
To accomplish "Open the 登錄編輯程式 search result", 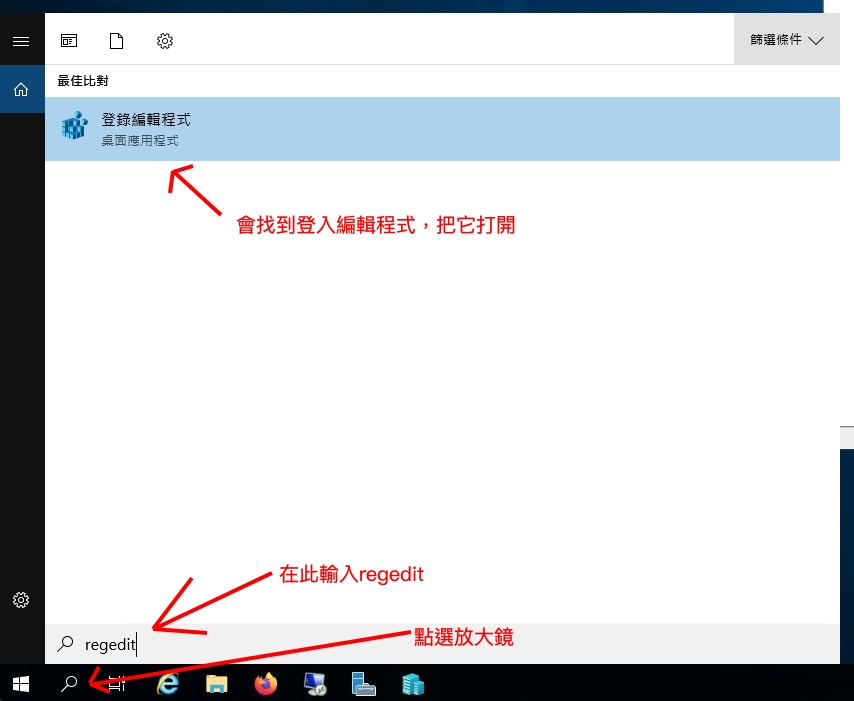I will click(440, 129).
